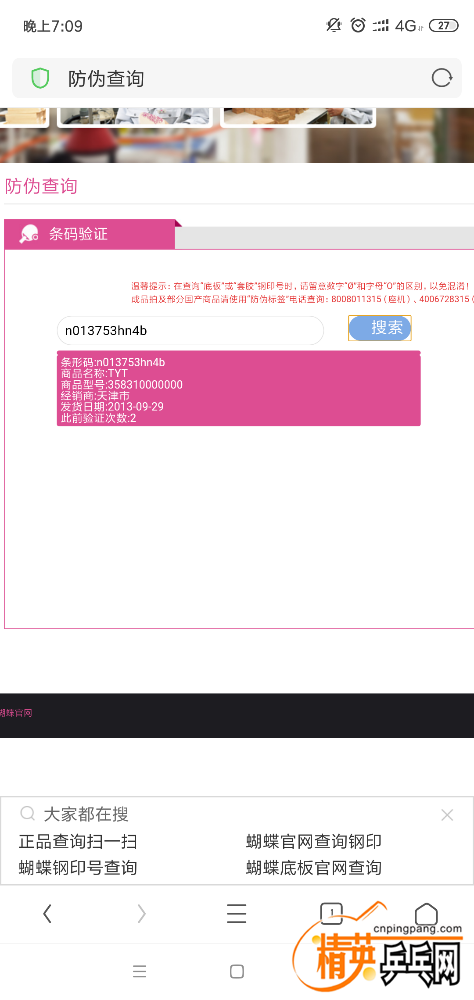Open the 条码验证 tab

(x=89, y=234)
